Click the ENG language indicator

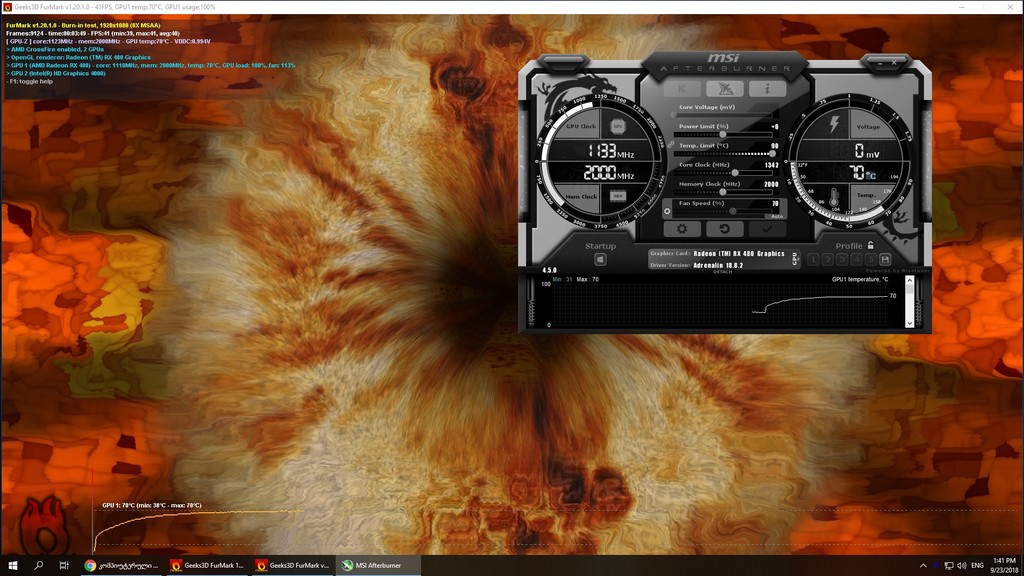click(x=978, y=566)
